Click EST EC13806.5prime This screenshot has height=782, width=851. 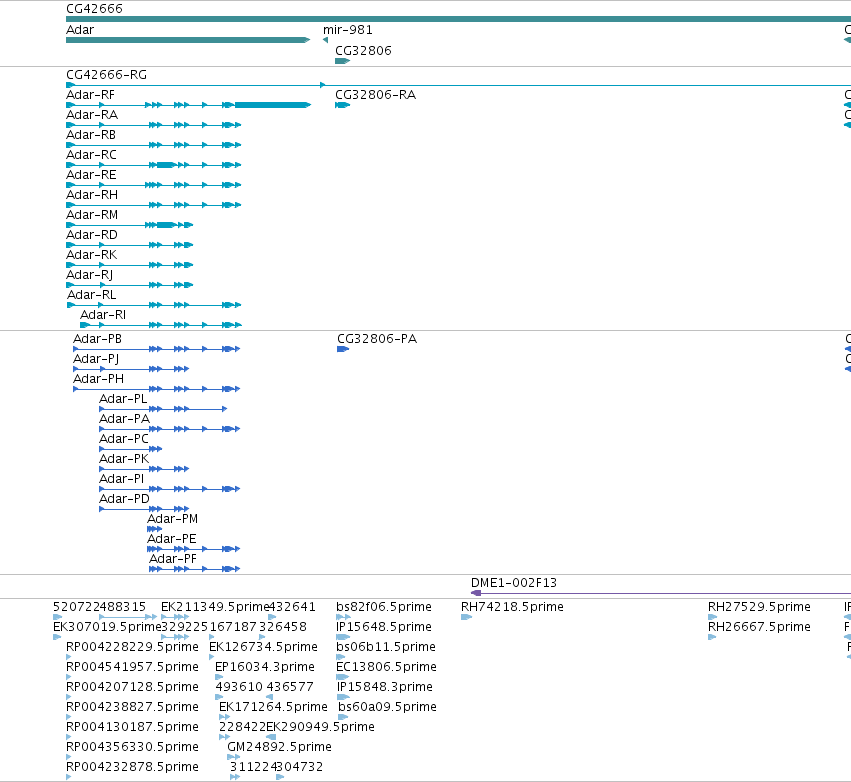386,667
